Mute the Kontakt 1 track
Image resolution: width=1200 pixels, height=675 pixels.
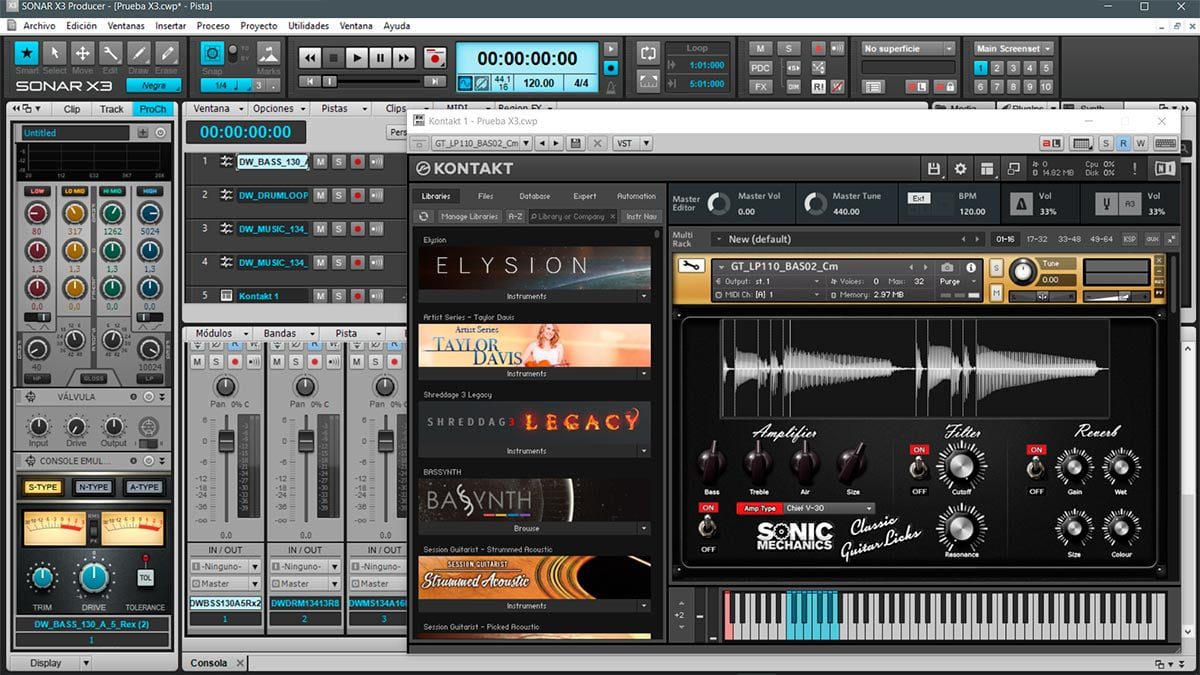coord(321,296)
